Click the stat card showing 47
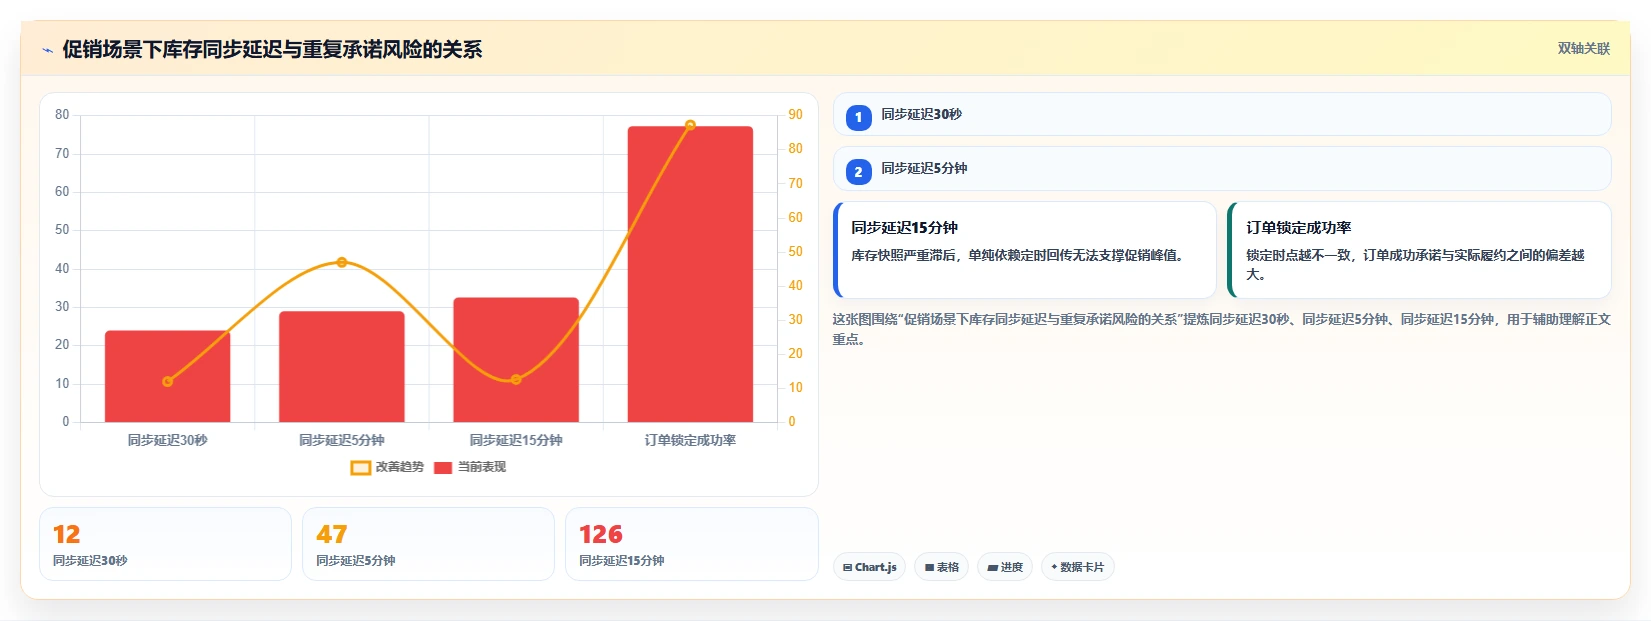This screenshot has height=621, width=1651. click(x=428, y=544)
